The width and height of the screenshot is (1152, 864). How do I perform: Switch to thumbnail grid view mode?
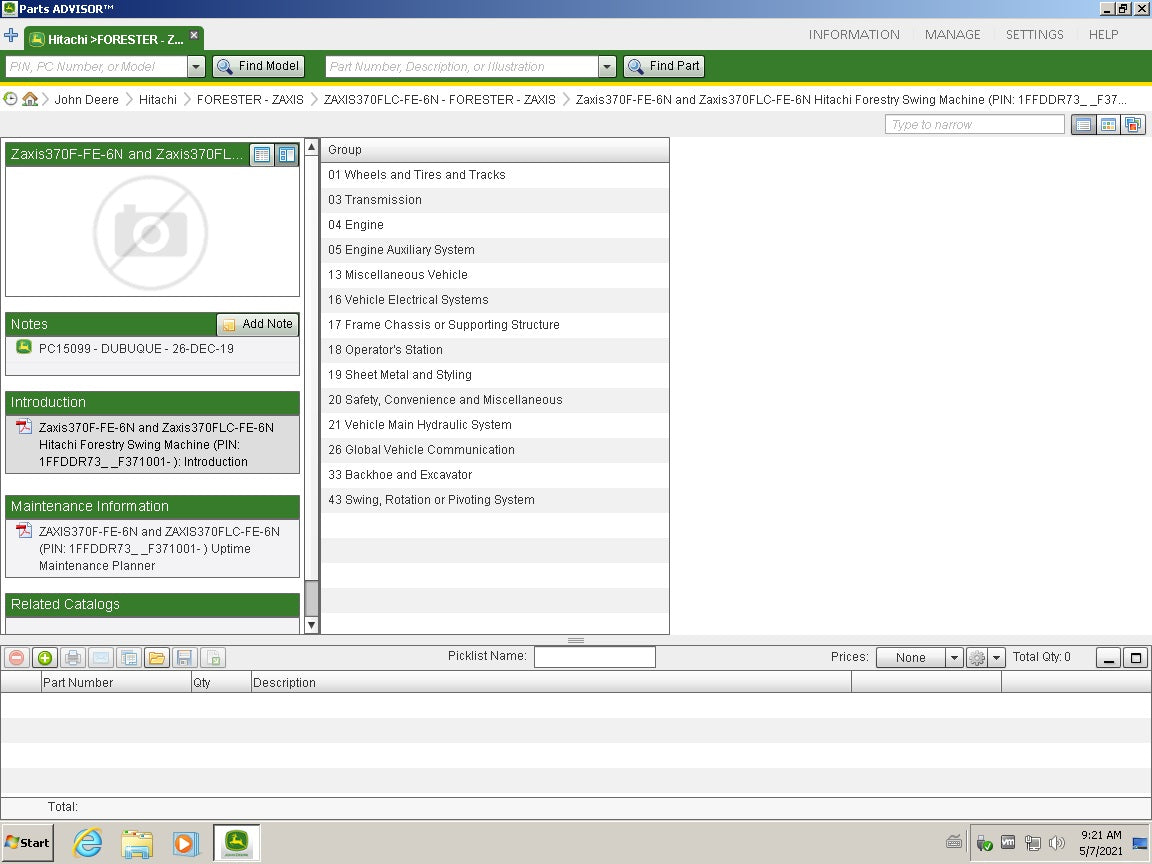[x=1108, y=125]
